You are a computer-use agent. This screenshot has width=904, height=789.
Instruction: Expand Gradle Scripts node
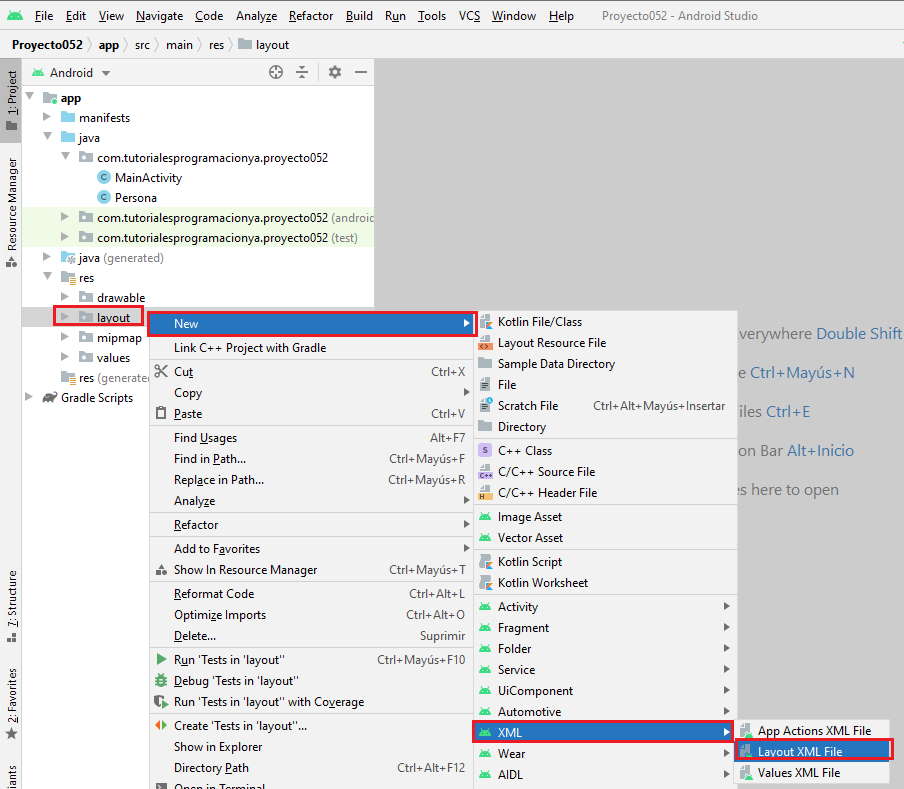point(29,397)
